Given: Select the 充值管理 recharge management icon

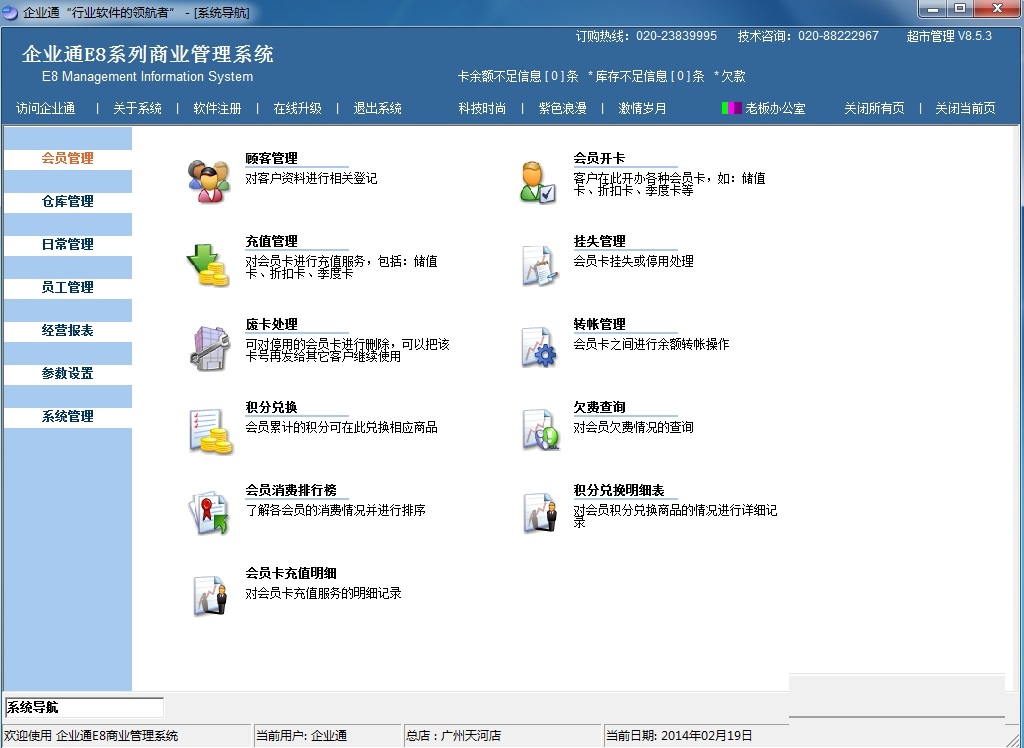Looking at the screenshot, I should tap(207, 262).
